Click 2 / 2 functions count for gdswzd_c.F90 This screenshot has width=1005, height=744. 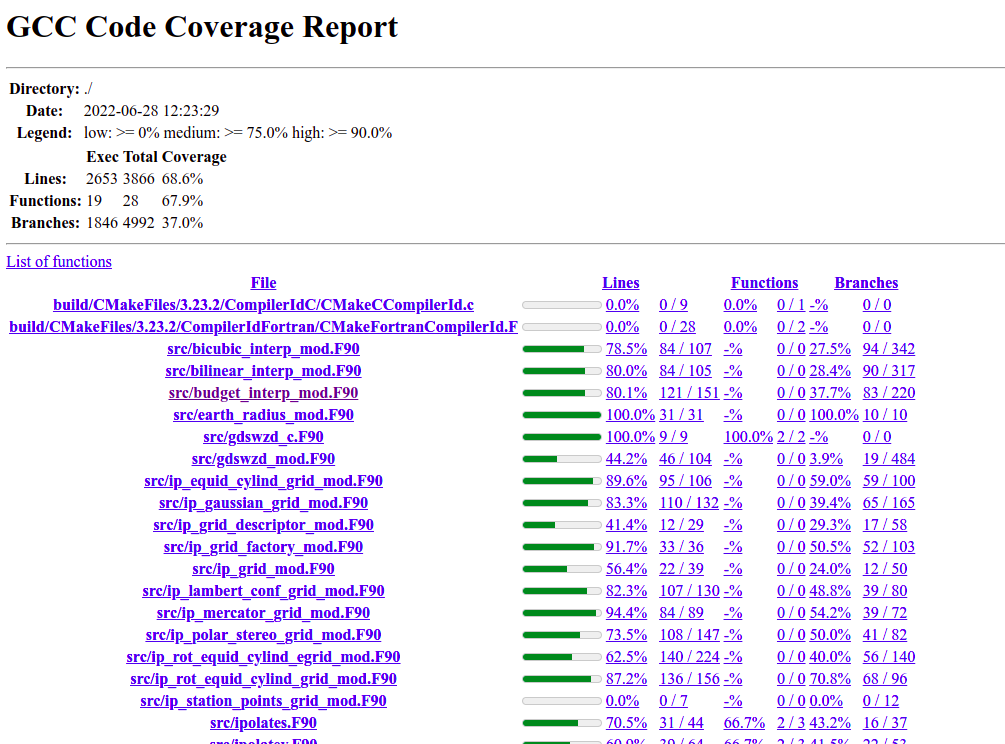pos(791,437)
